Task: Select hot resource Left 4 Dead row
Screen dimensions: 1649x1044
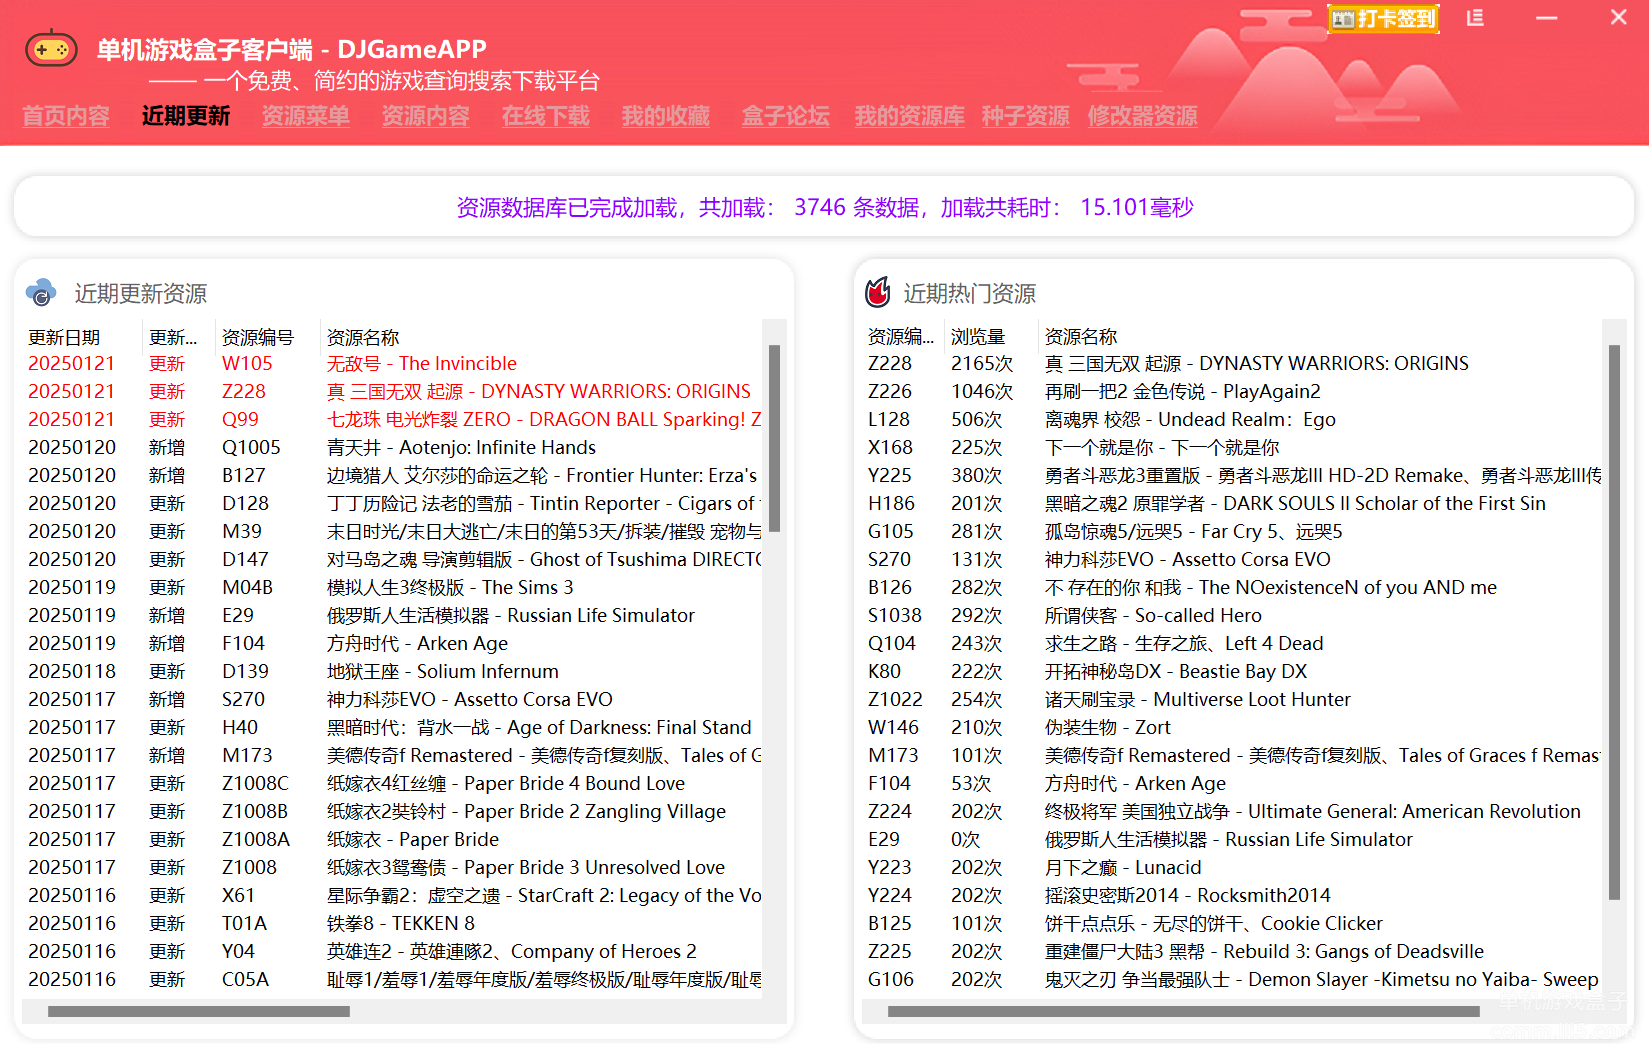Action: [x=1232, y=643]
